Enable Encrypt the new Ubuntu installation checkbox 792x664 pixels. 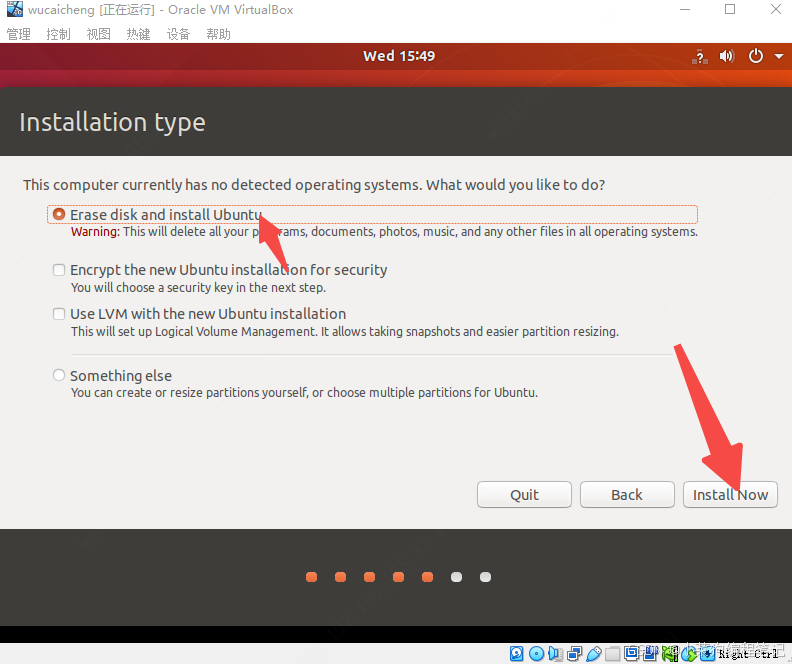coord(59,270)
